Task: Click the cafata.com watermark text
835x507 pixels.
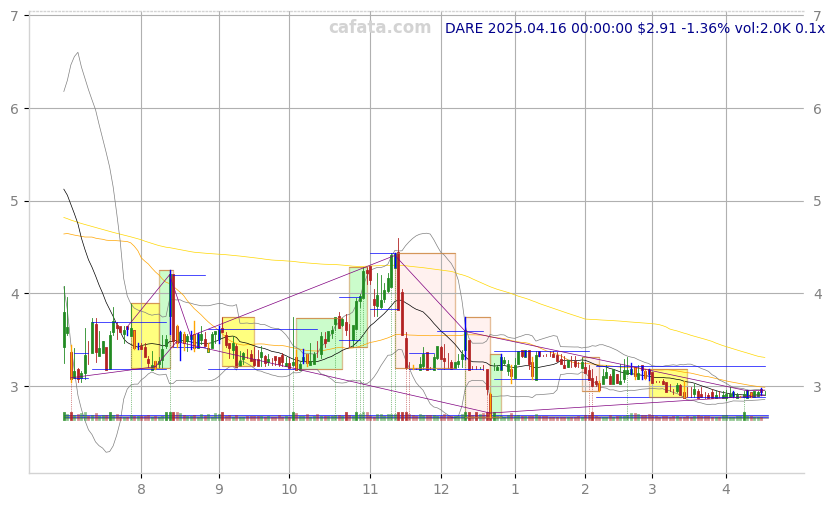Action: pos(380,28)
